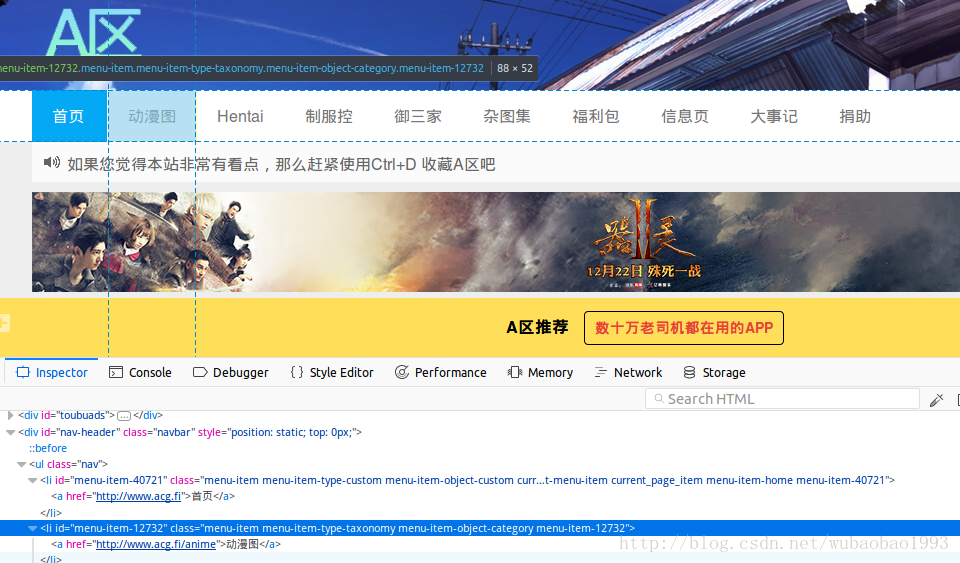Image resolution: width=960 pixels, height=563 pixels.
Task: Open the http://www.acg.fi/anime link in markup
Action: (x=156, y=544)
